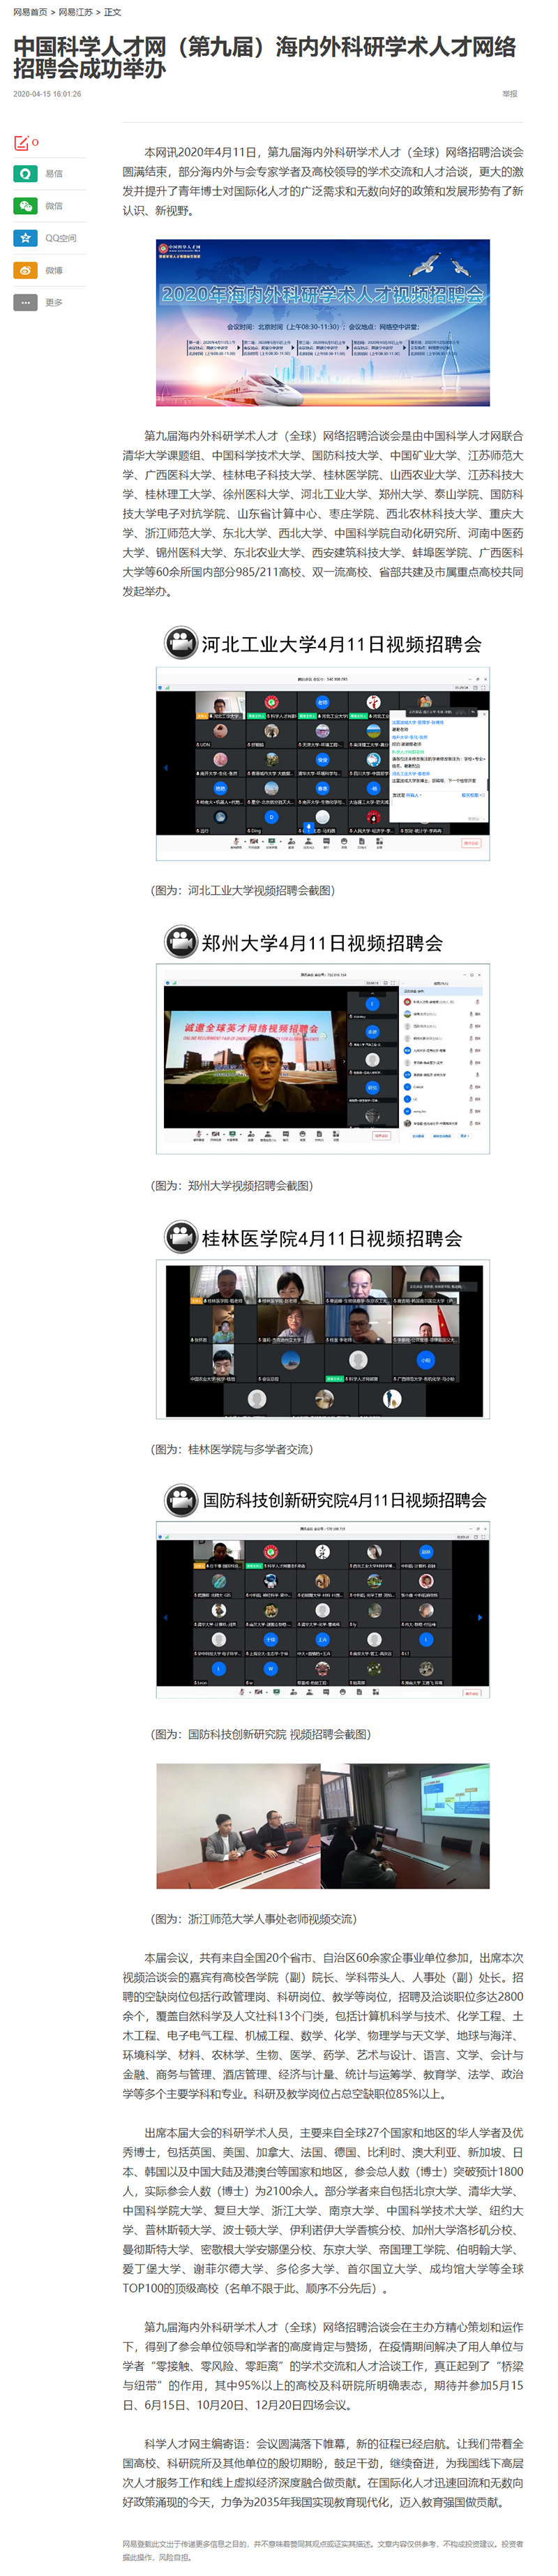Image resolution: width=558 pixels, height=2576 pixels.
Task: Click the caption (图为:浙江师范大学人事处老师视频交流)
Action: tap(254, 1919)
